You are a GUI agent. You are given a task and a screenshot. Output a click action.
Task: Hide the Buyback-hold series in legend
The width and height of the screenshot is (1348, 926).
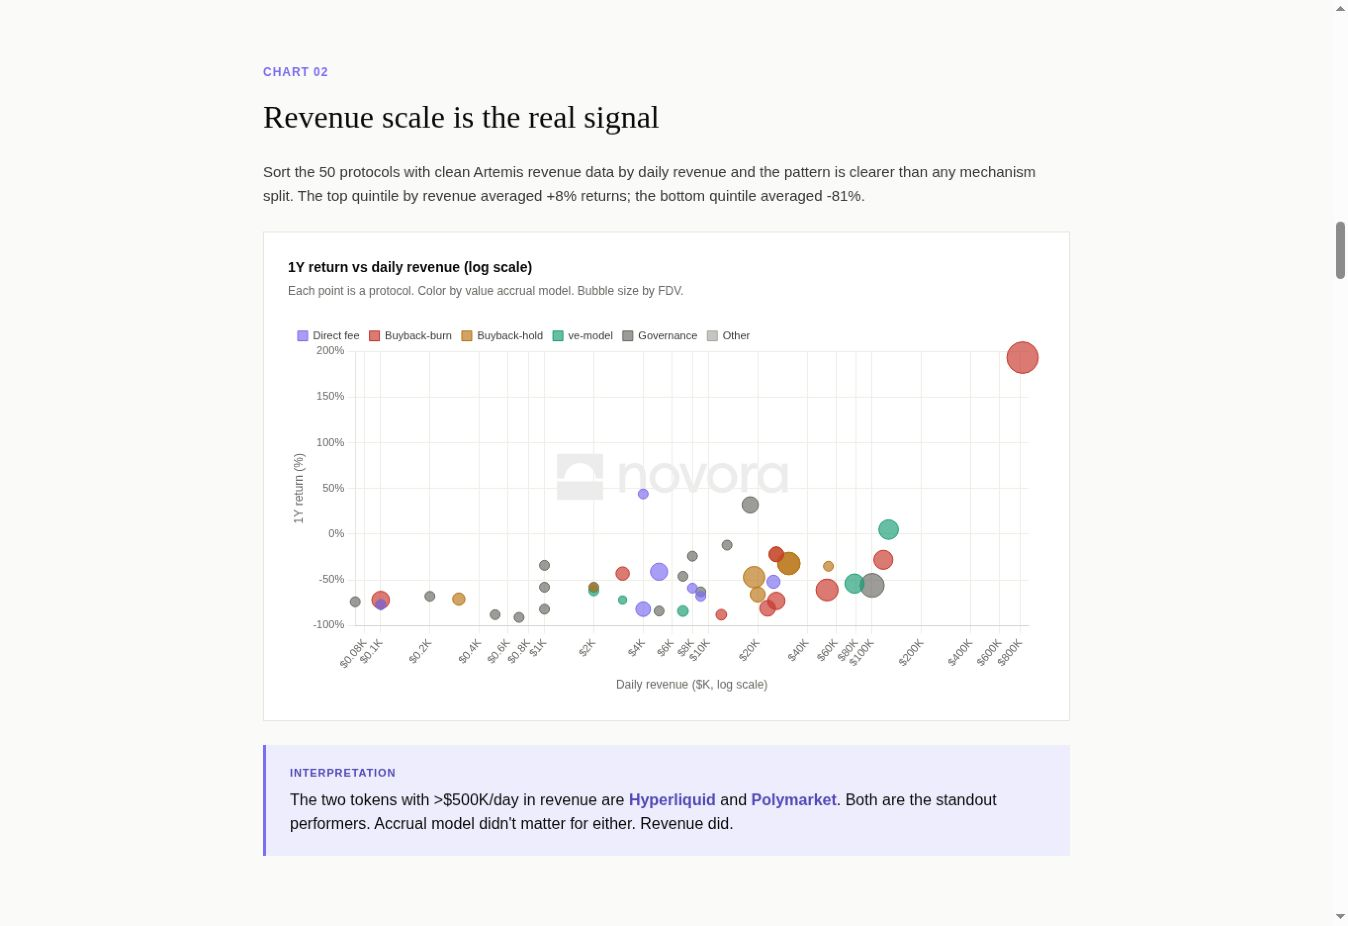[502, 336]
